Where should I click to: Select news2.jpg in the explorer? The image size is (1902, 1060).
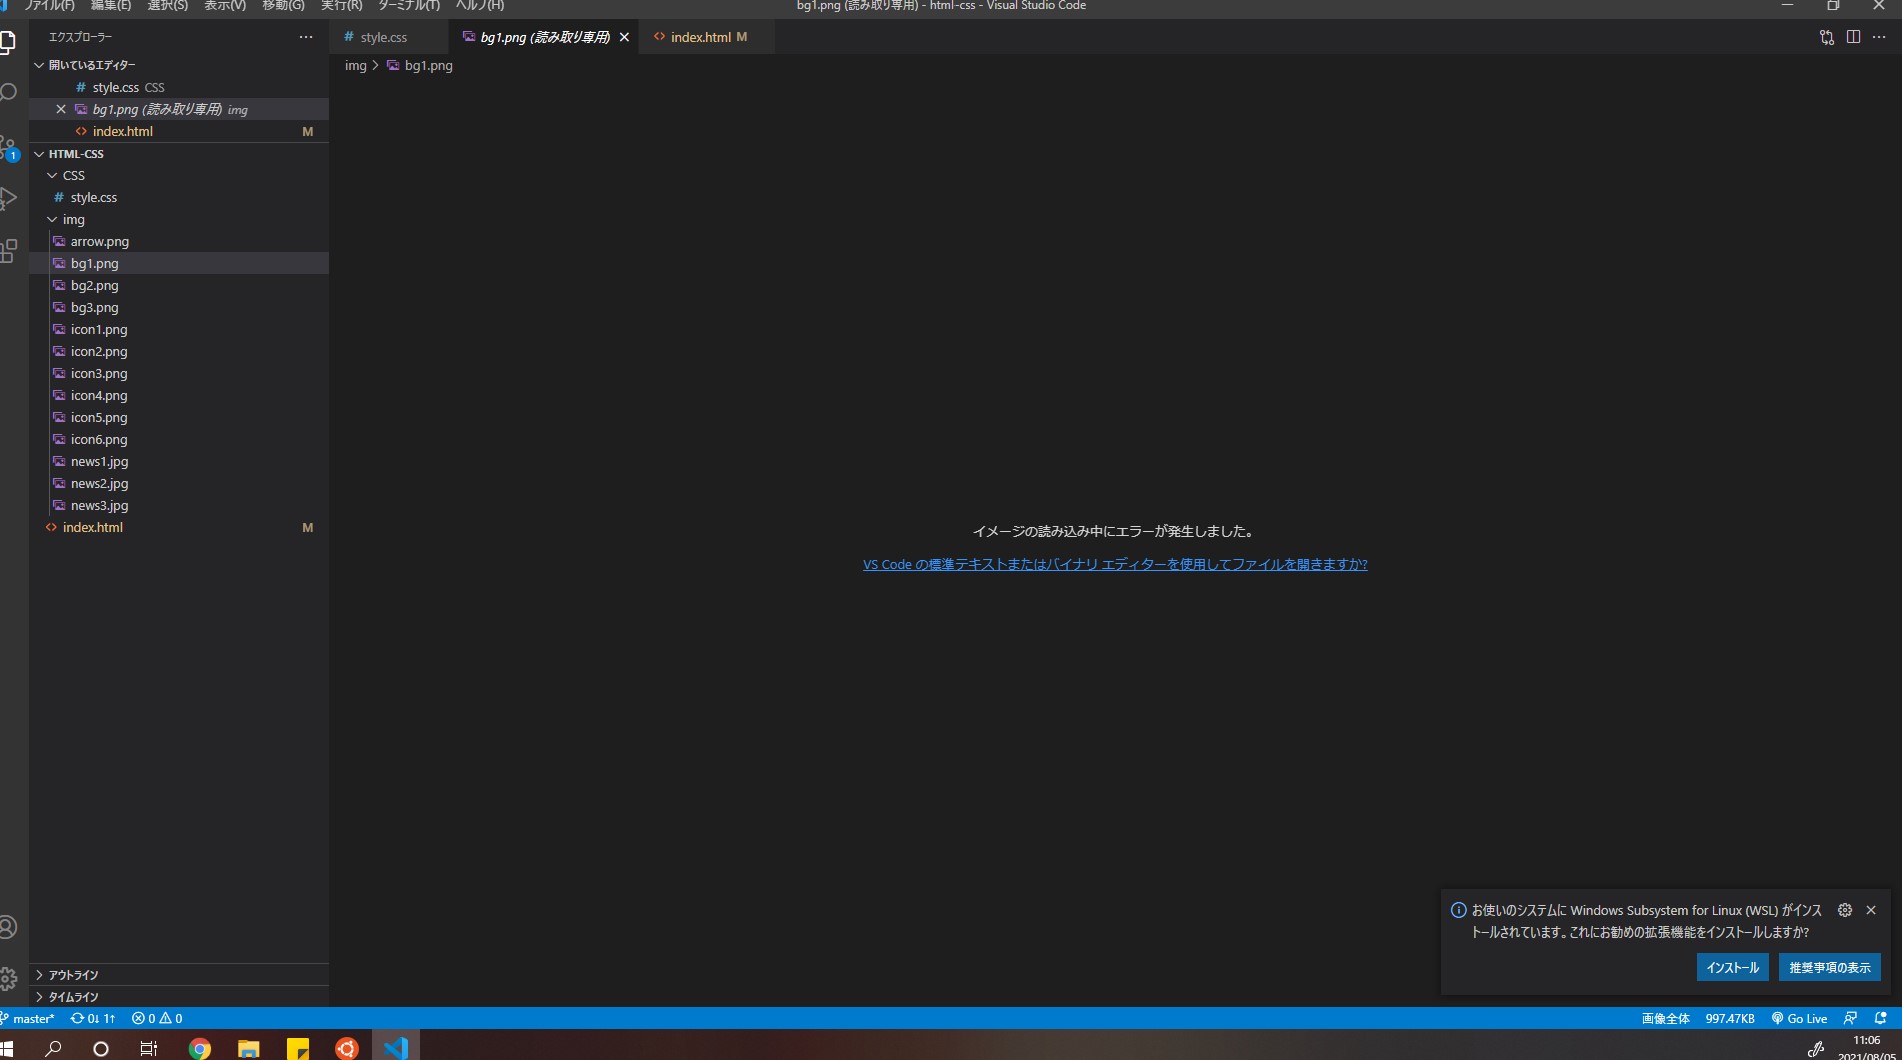[x=99, y=483]
